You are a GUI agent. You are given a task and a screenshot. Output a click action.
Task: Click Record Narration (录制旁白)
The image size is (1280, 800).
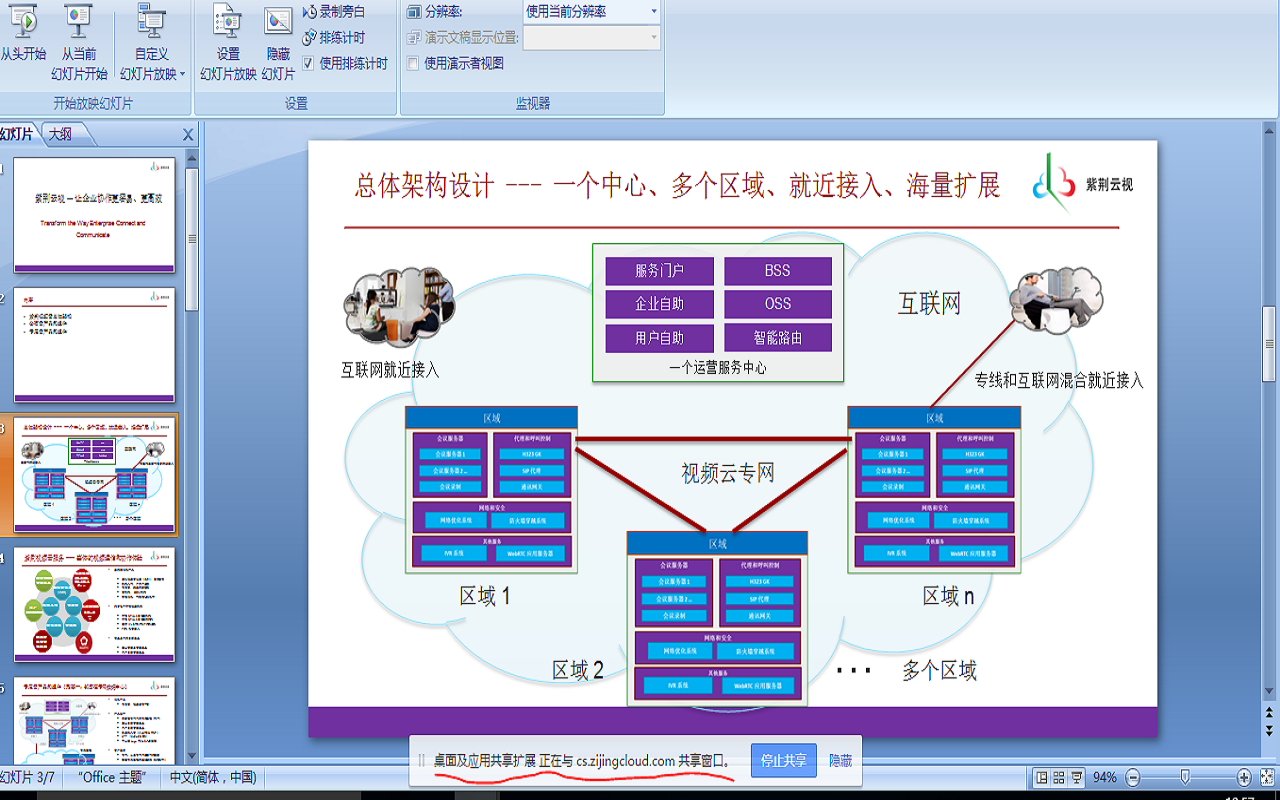(334, 12)
